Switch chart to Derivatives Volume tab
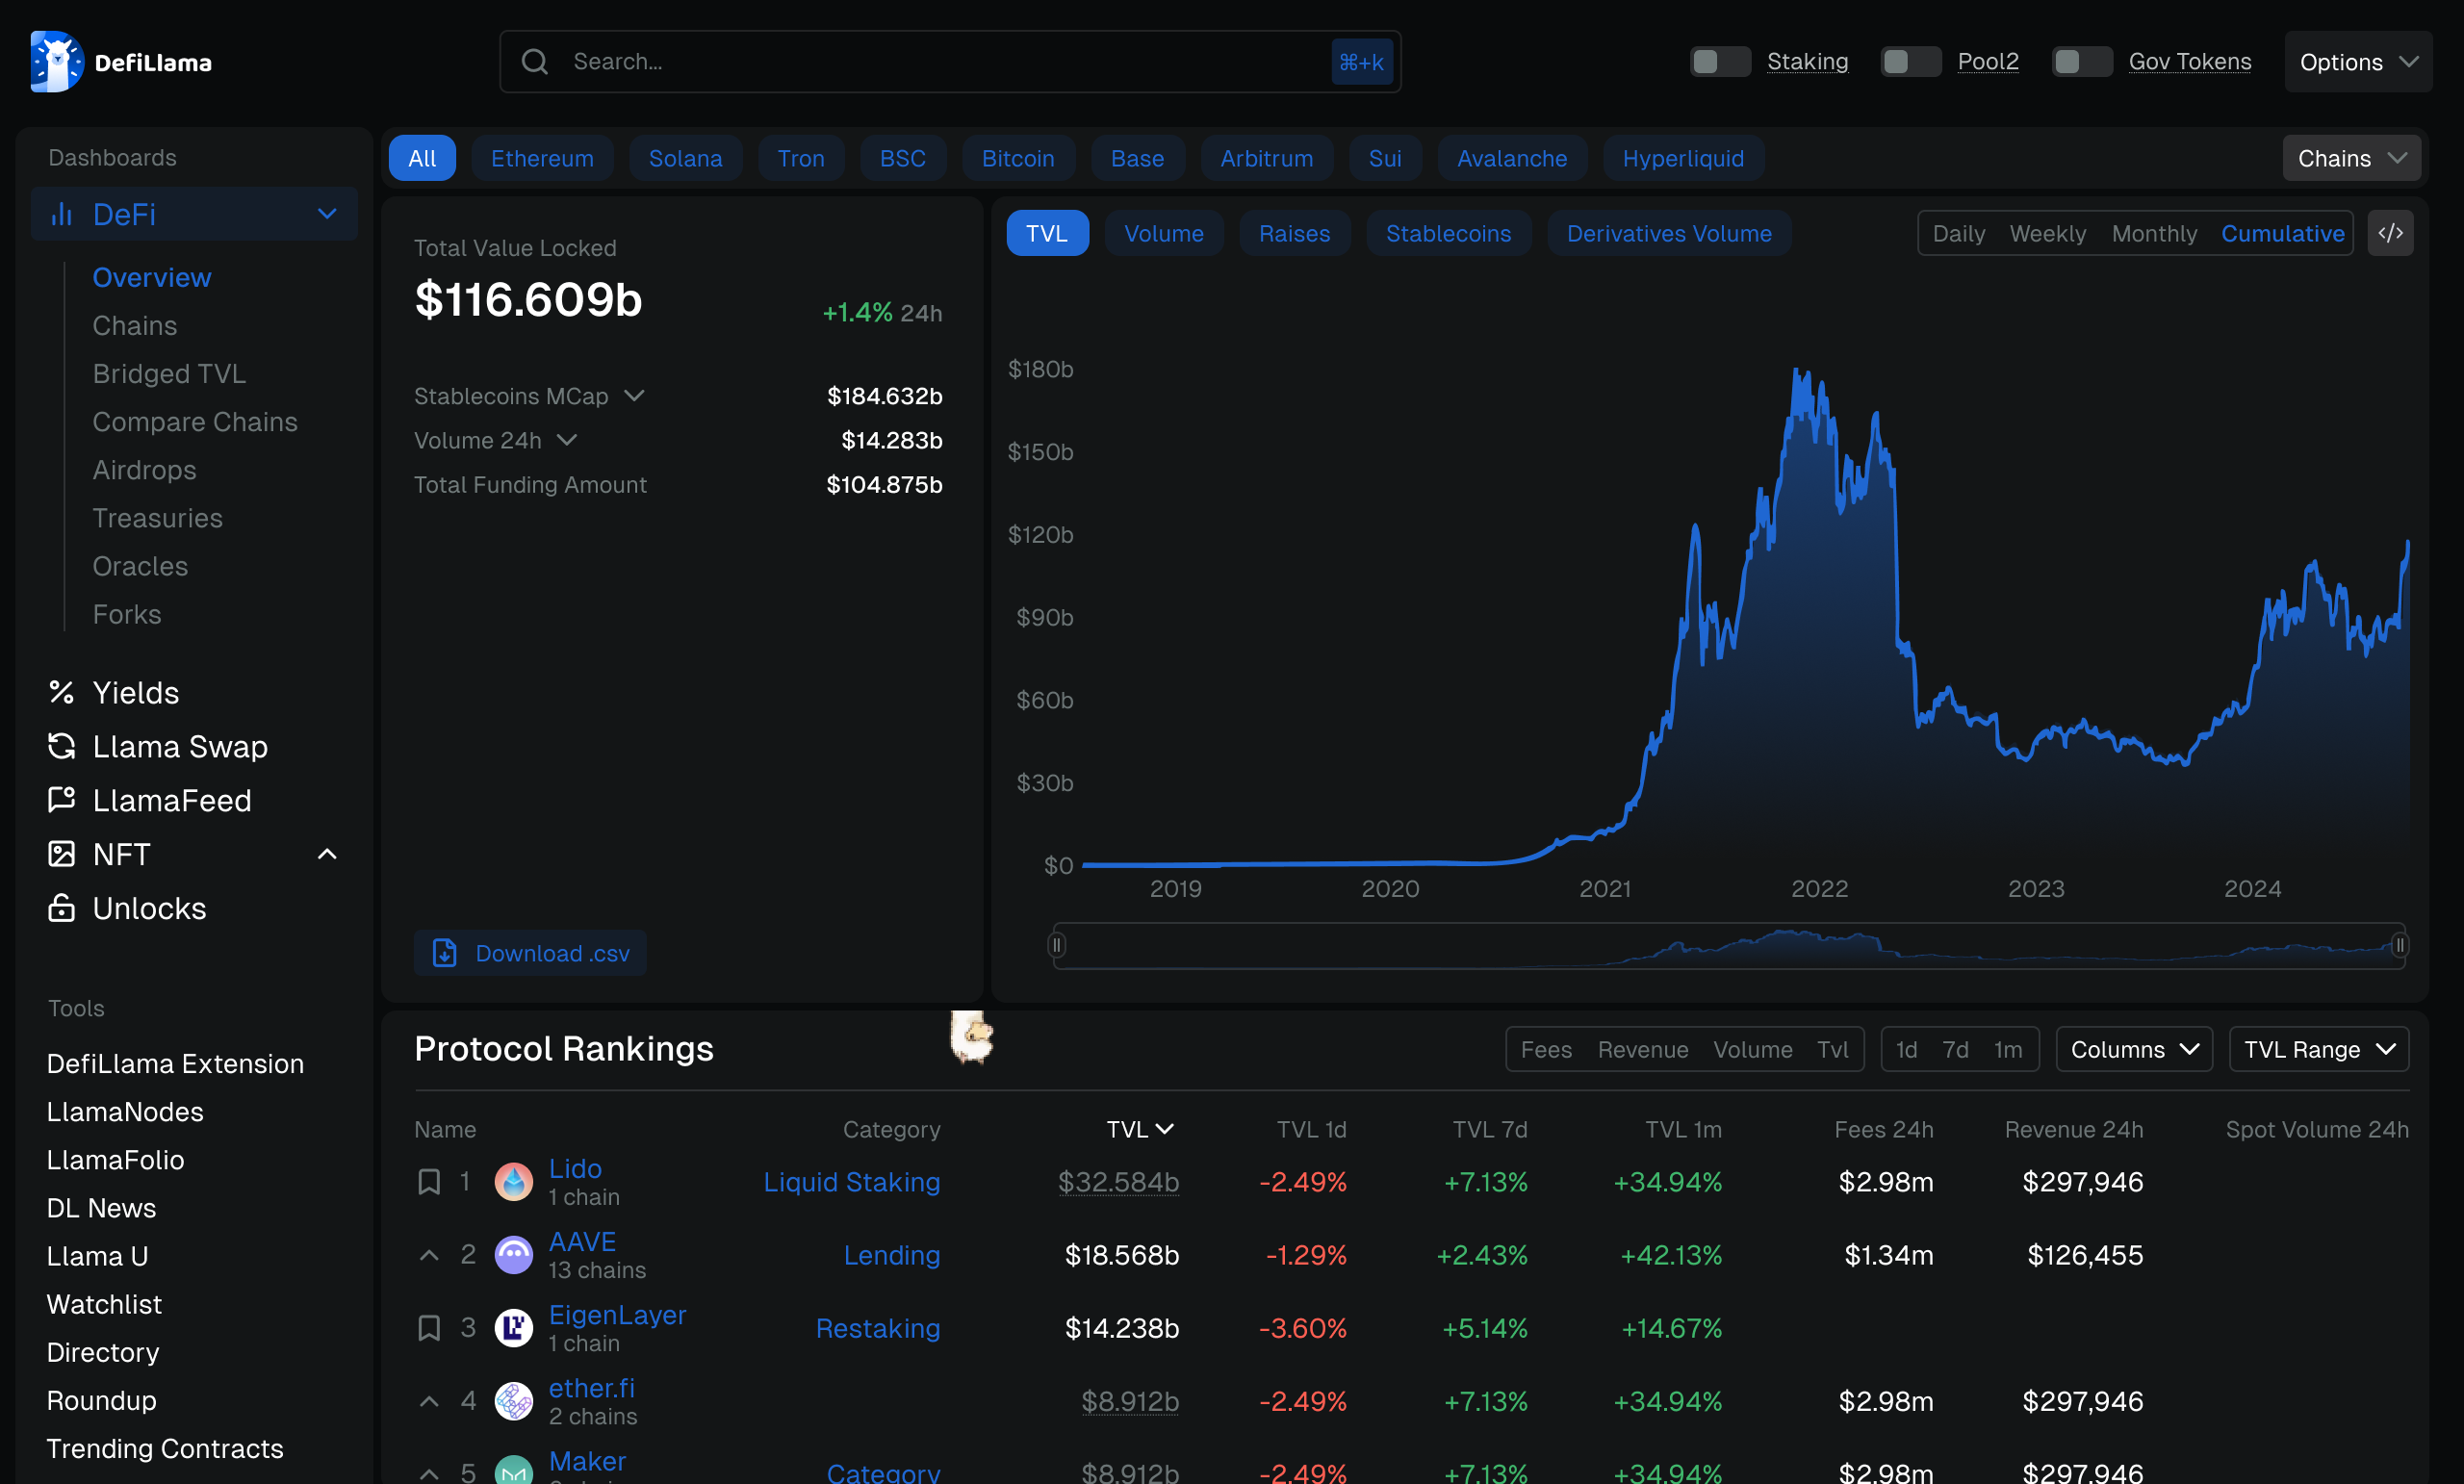Viewport: 2464px width, 1484px height. click(1668, 233)
